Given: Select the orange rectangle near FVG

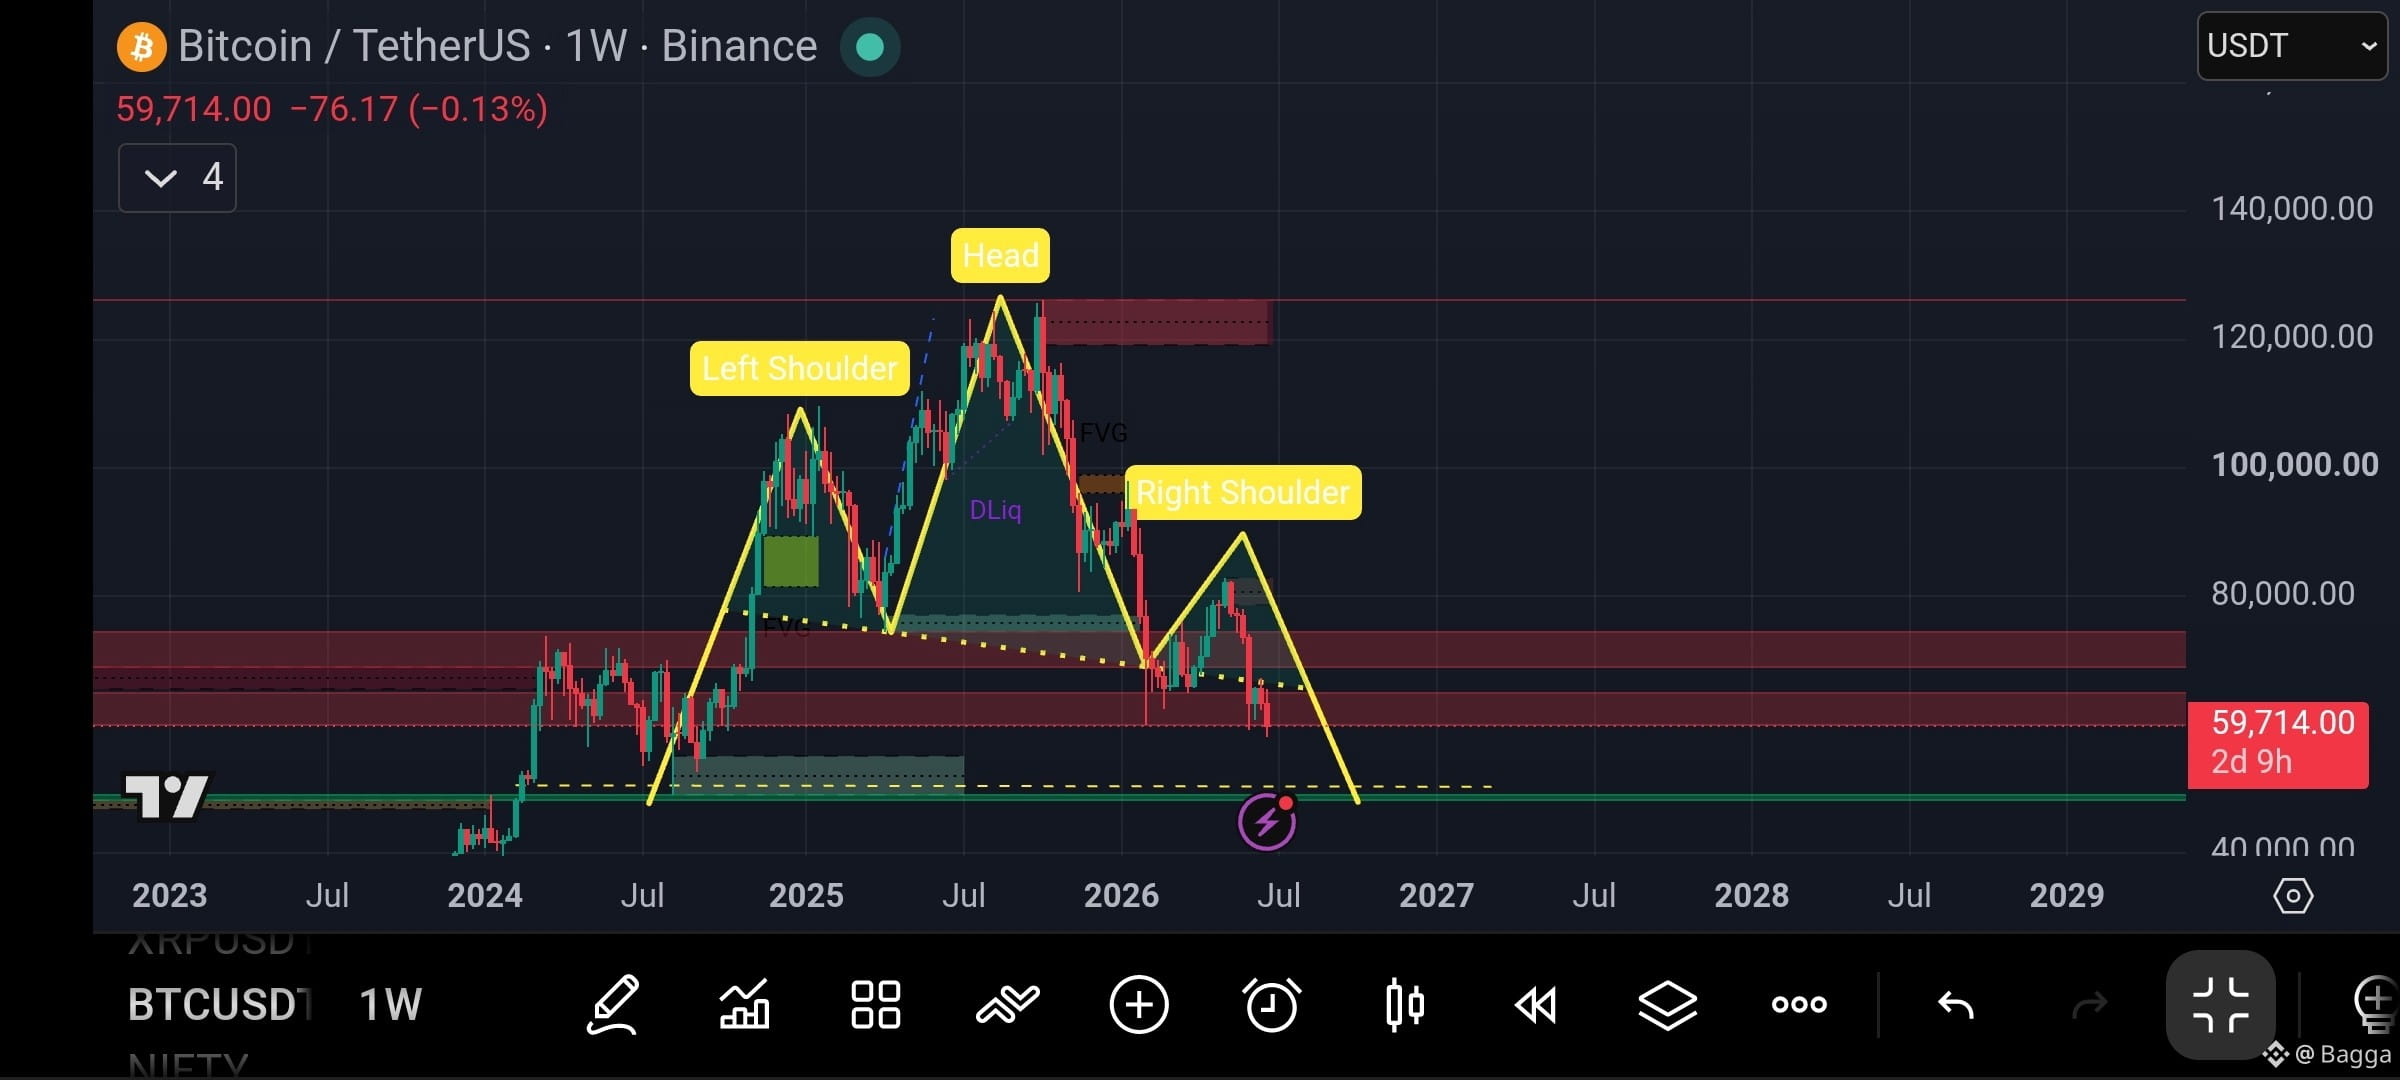Looking at the screenshot, I should 1102,484.
